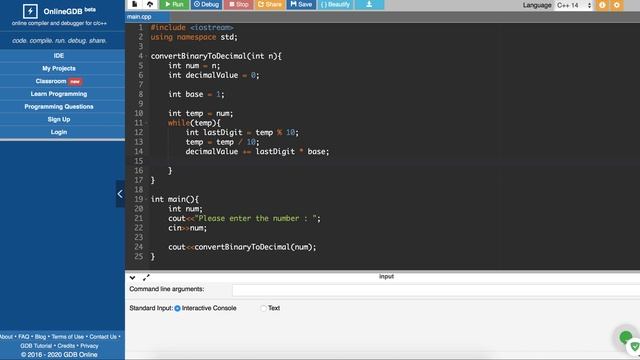This screenshot has height=360, width=640.
Task: Click the orange info icon
Action: tap(602, 5)
